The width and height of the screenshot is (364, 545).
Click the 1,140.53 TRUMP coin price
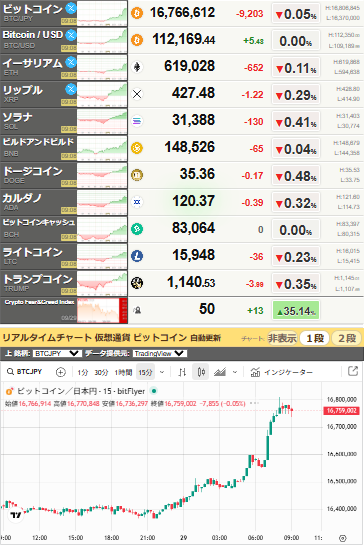(191, 282)
